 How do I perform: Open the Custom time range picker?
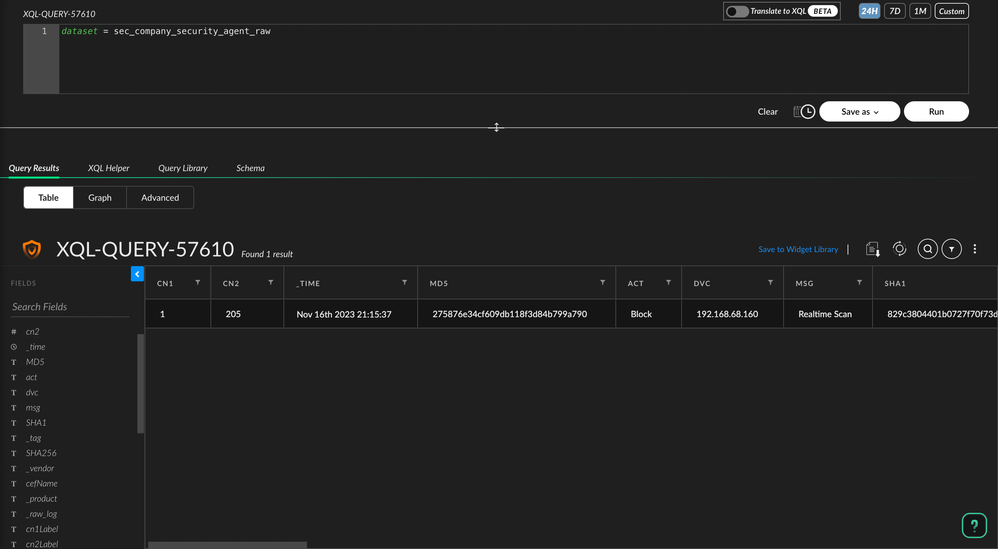pos(951,11)
